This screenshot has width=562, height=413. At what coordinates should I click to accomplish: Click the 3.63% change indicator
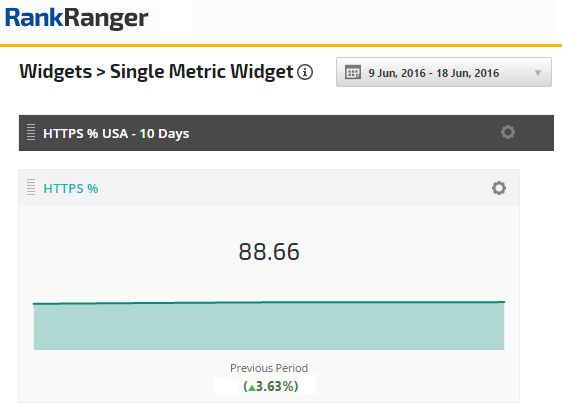coord(271,386)
